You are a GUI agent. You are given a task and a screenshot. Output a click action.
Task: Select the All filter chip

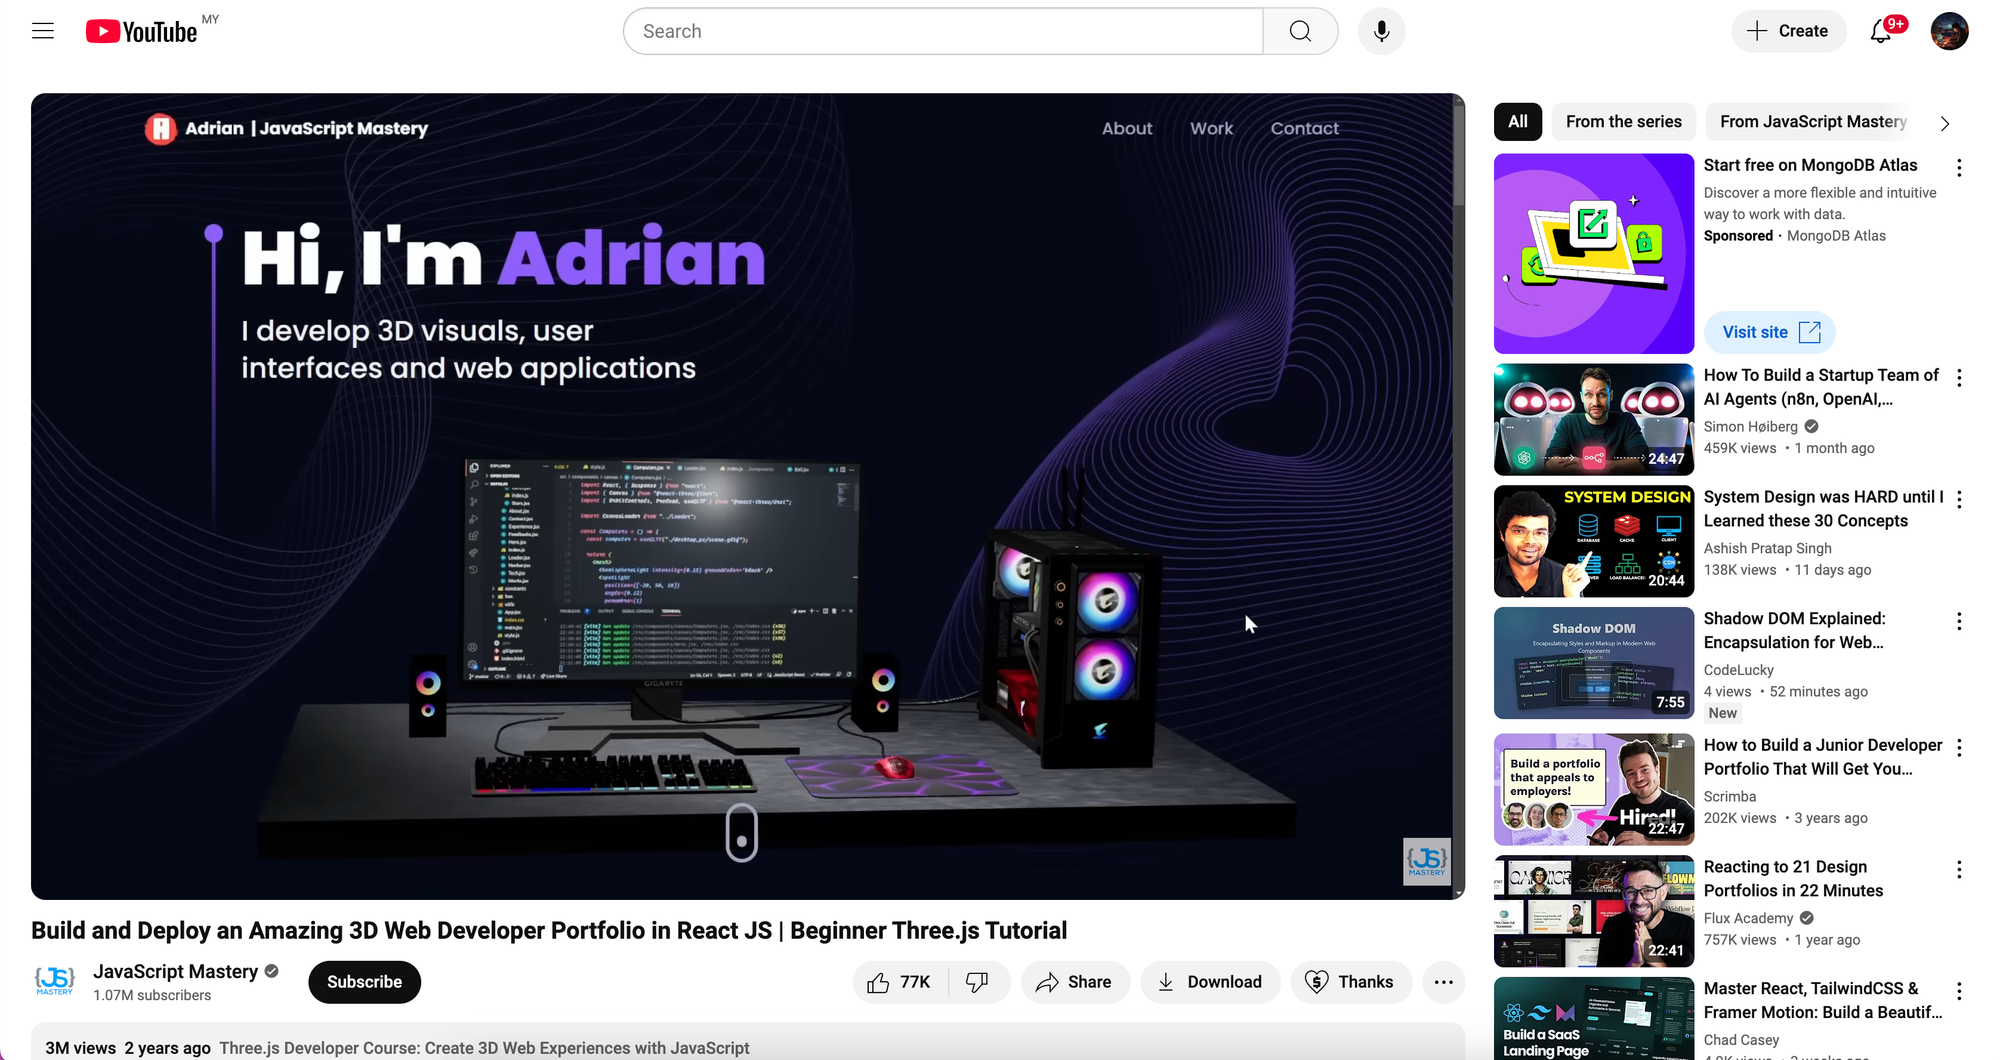1517,122
